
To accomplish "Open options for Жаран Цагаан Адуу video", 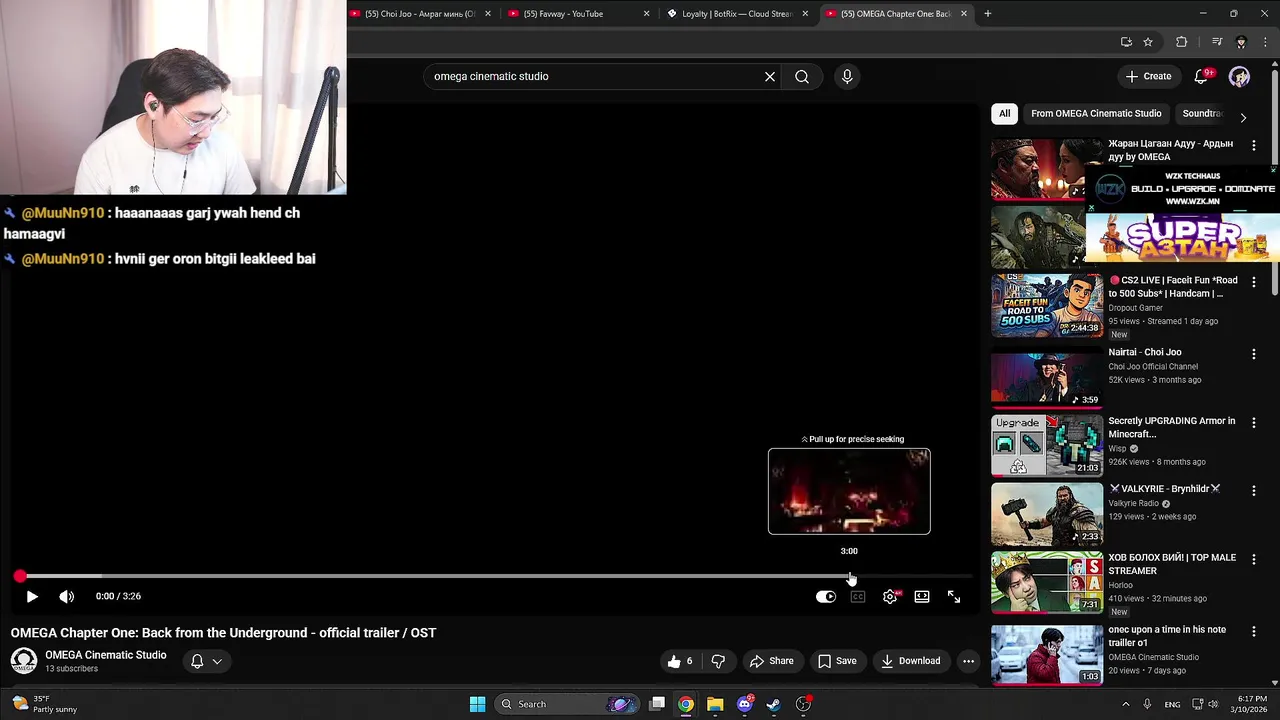I will [1254, 145].
